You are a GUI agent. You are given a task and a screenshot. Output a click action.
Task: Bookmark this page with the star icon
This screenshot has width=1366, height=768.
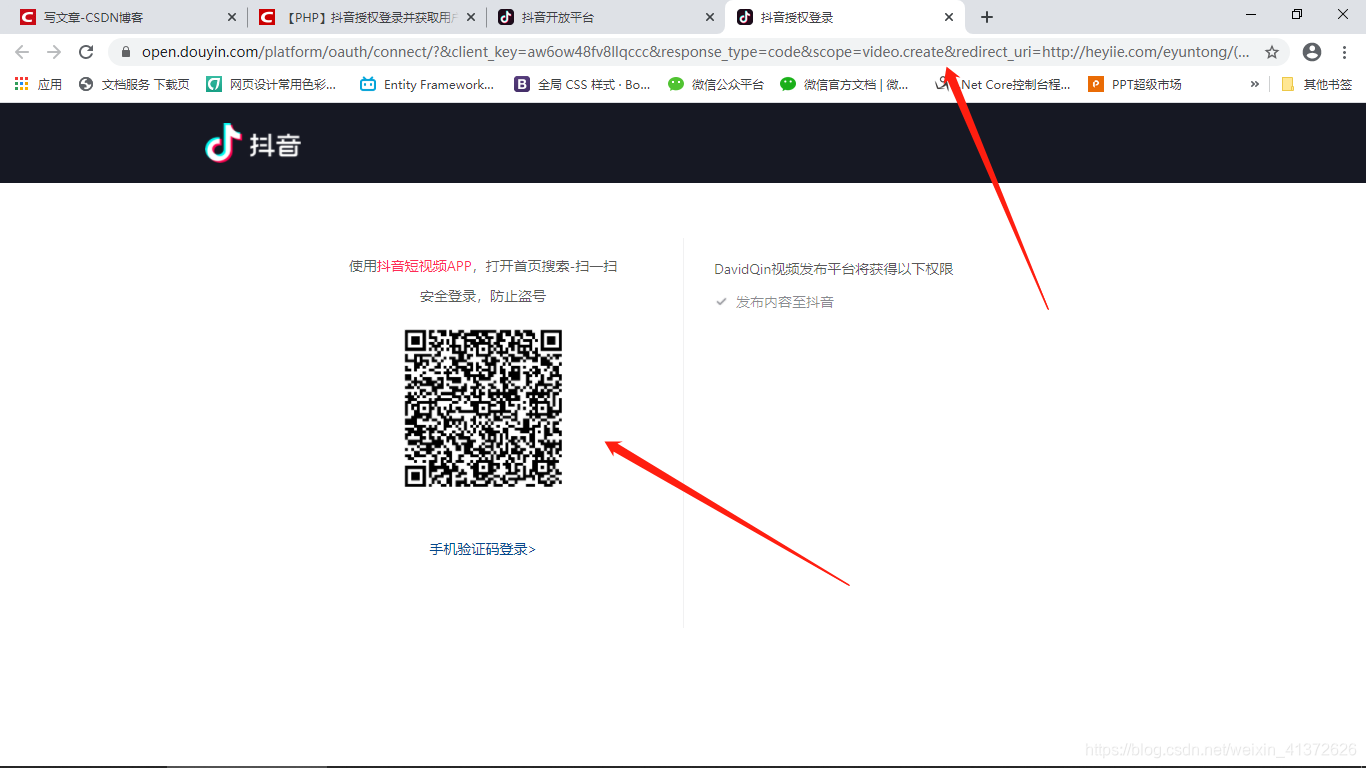pyautogui.click(x=1272, y=52)
